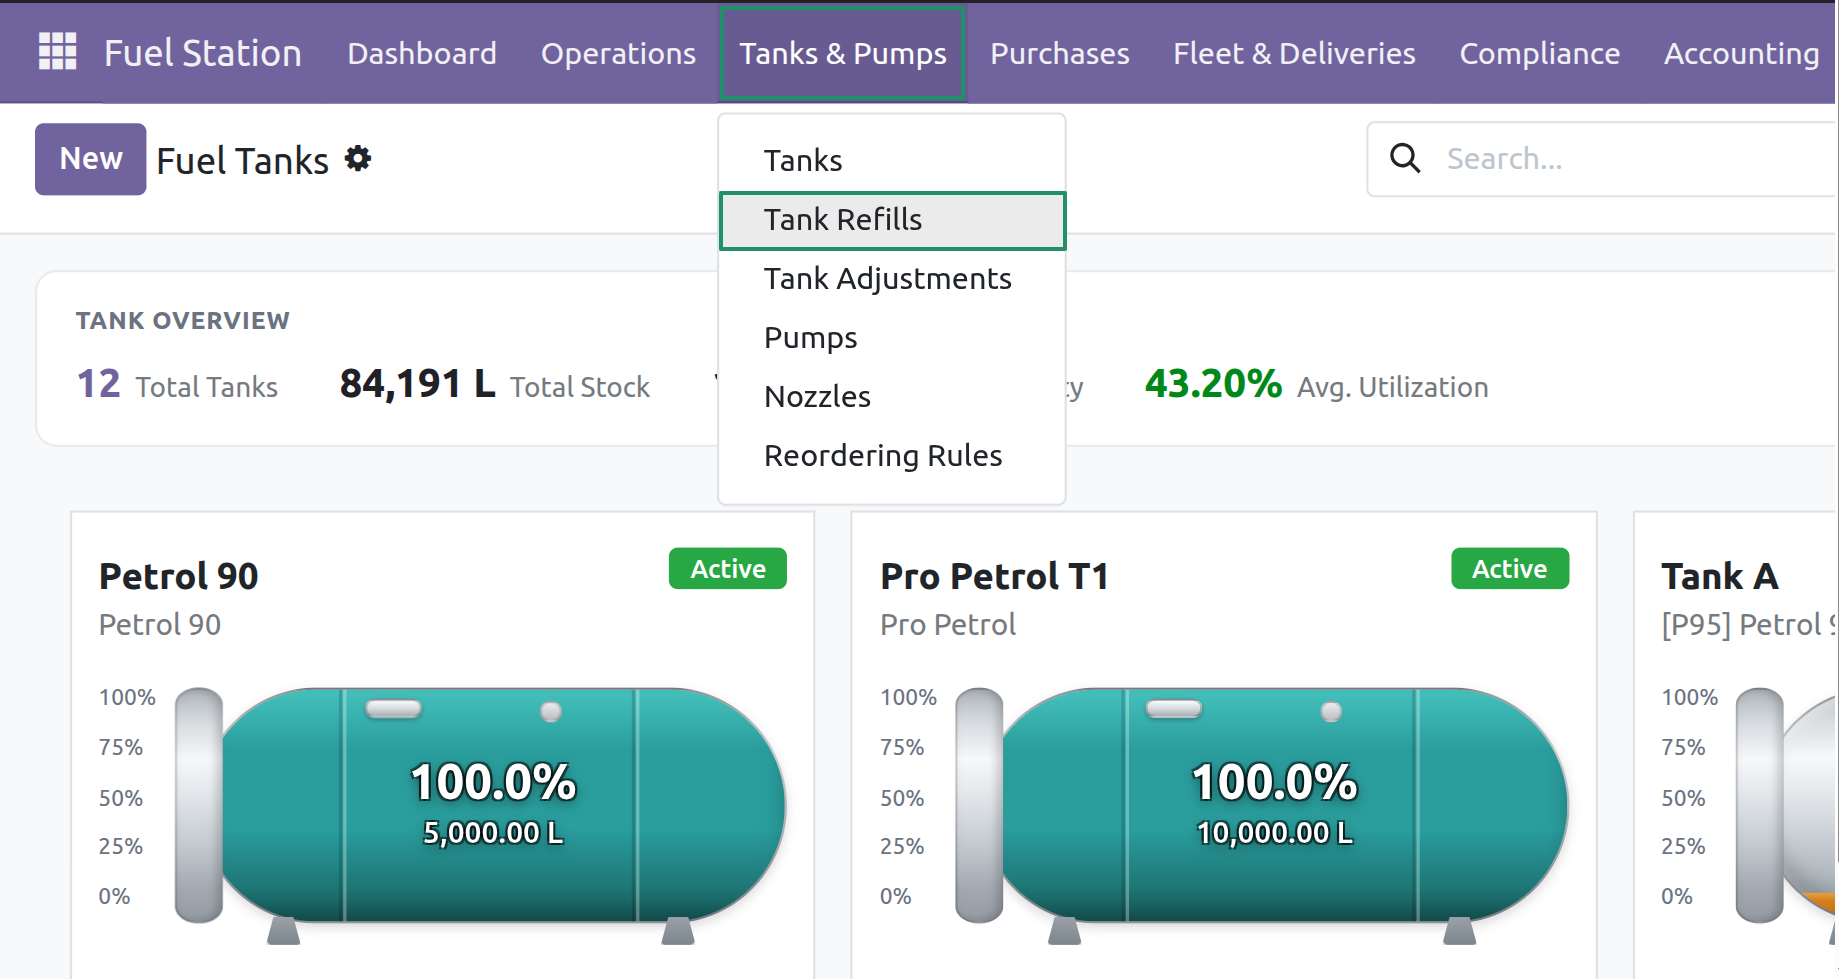Image resolution: width=1839 pixels, height=979 pixels.
Task: Open the Operations menu
Action: click(x=618, y=53)
